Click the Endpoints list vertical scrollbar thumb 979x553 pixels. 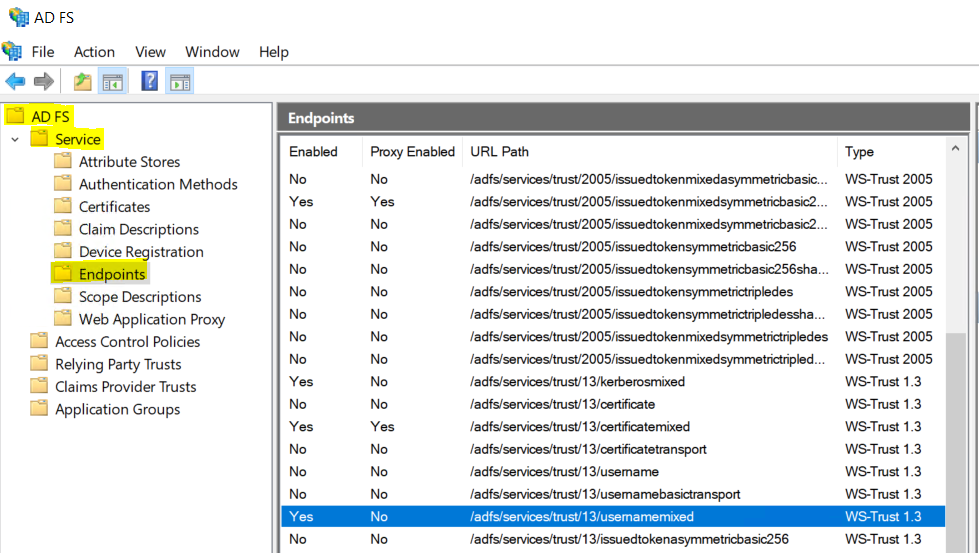pos(955,442)
